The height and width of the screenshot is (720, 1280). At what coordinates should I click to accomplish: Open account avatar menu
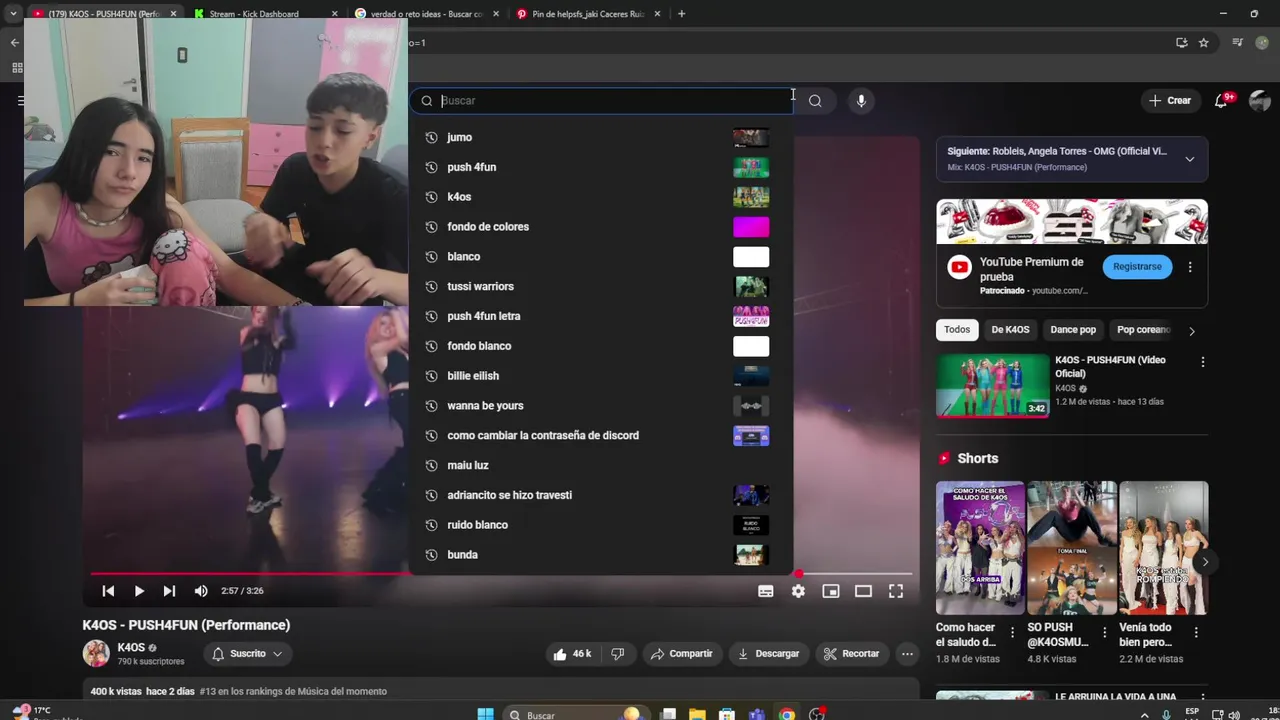[1260, 100]
